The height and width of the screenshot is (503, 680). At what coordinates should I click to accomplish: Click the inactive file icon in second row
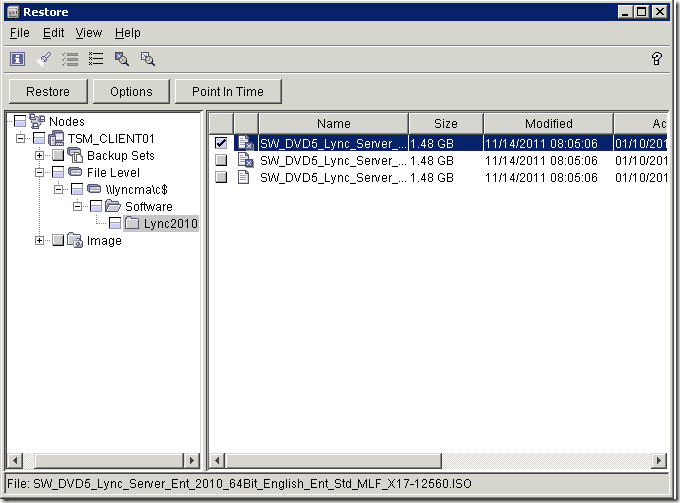245,160
